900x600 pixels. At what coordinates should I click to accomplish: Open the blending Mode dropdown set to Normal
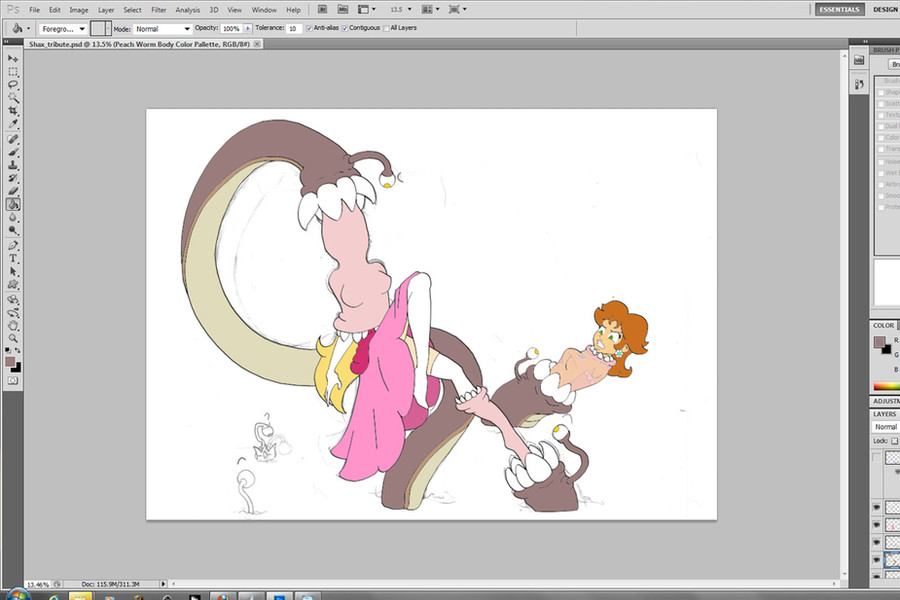(162, 29)
